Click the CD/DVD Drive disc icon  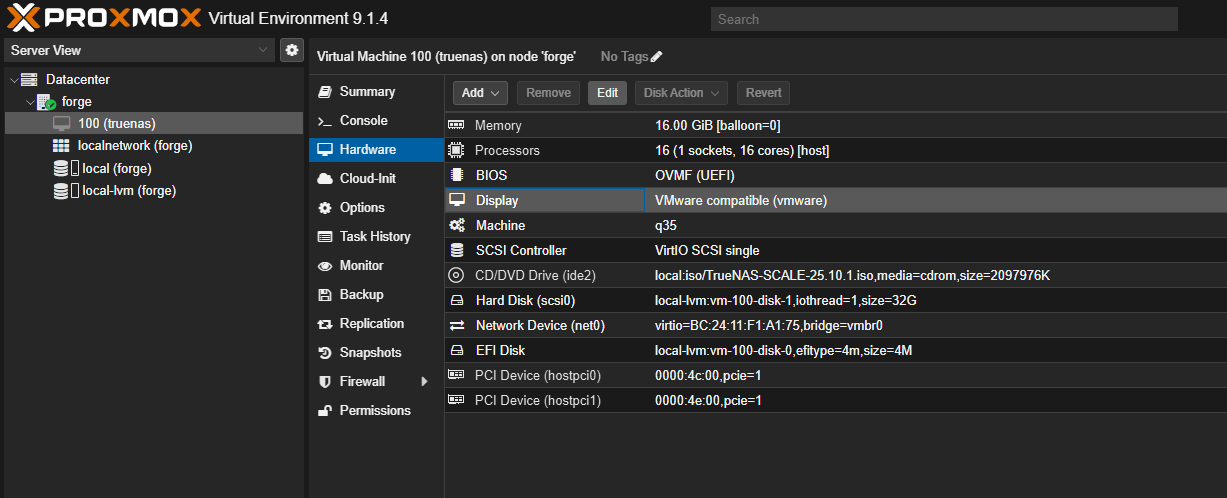coord(456,275)
